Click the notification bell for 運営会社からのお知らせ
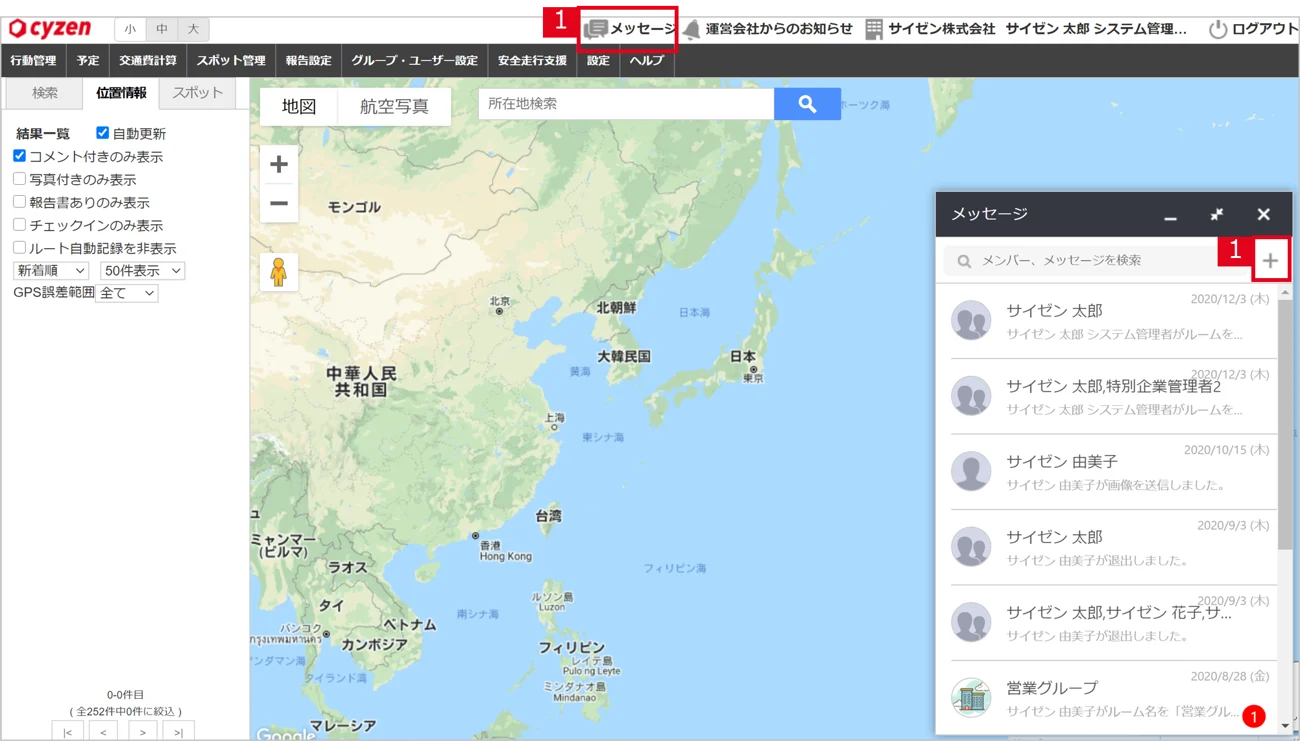Screen dimensions: 1300x741 (x=691, y=29)
